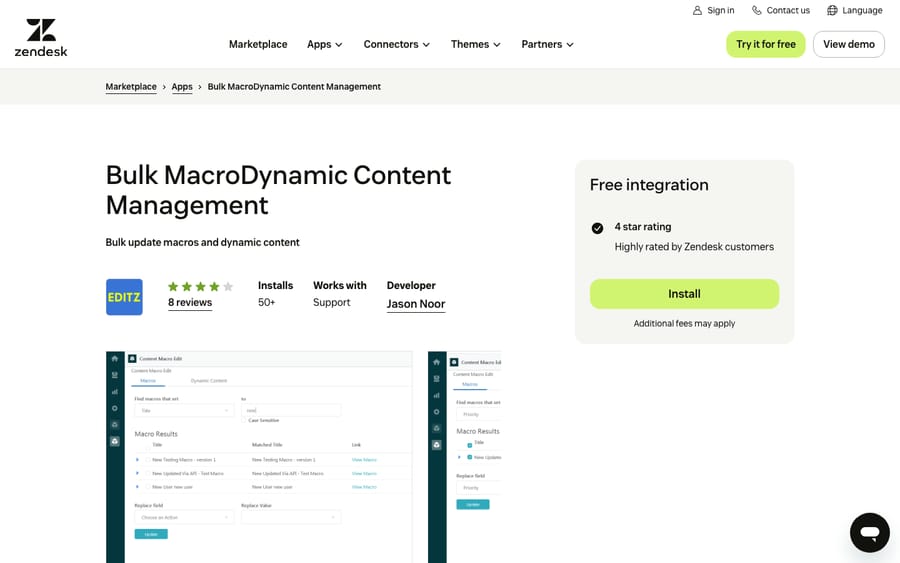Click the Try it for free button
The height and width of the screenshot is (563, 900).
pyautogui.click(x=766, y=44)
